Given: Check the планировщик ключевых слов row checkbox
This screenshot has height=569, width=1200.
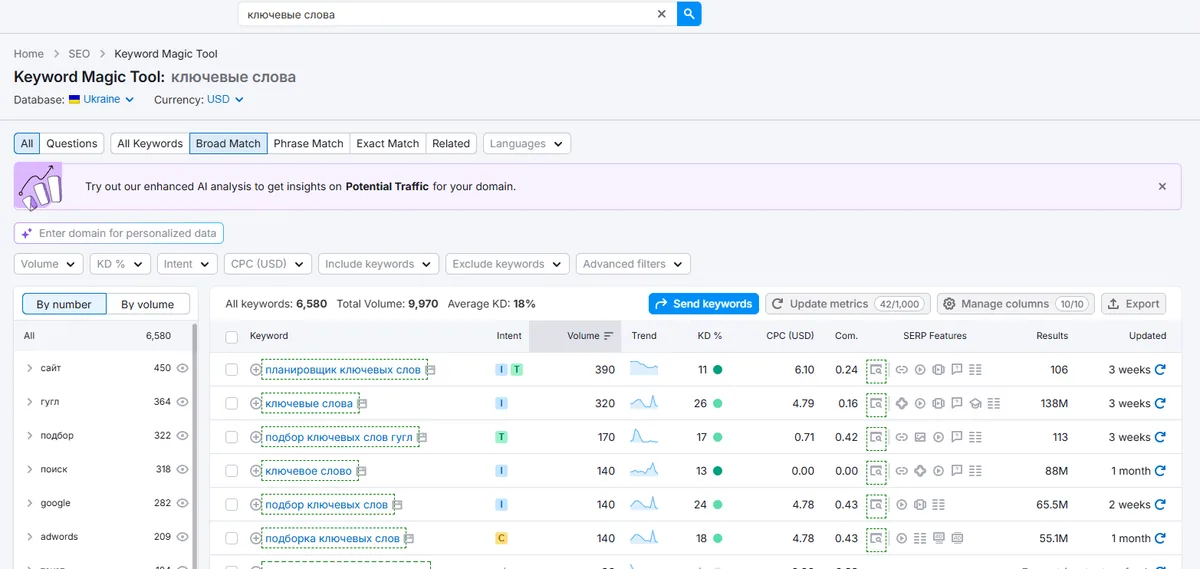Looking at the screenshot, I should (232, 370).
